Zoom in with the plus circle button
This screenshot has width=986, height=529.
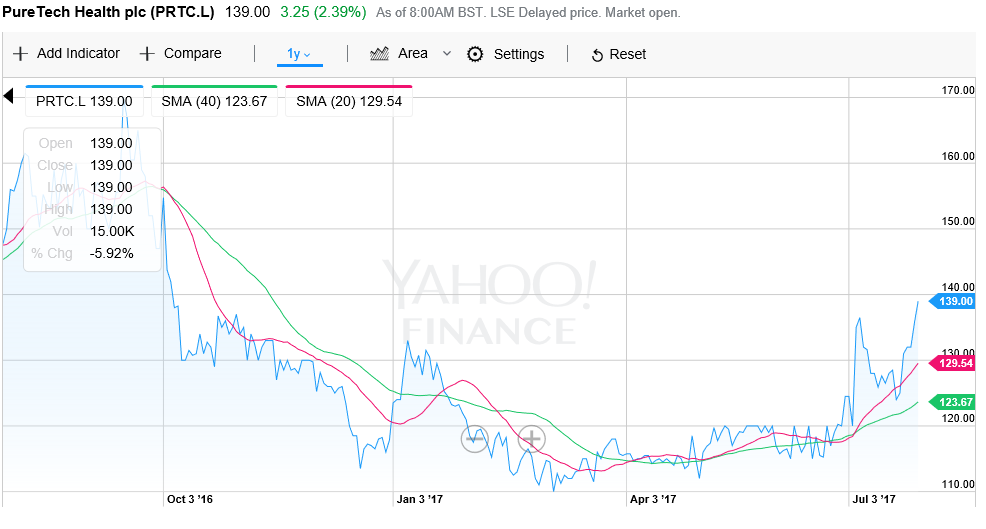tap(531, 439)
